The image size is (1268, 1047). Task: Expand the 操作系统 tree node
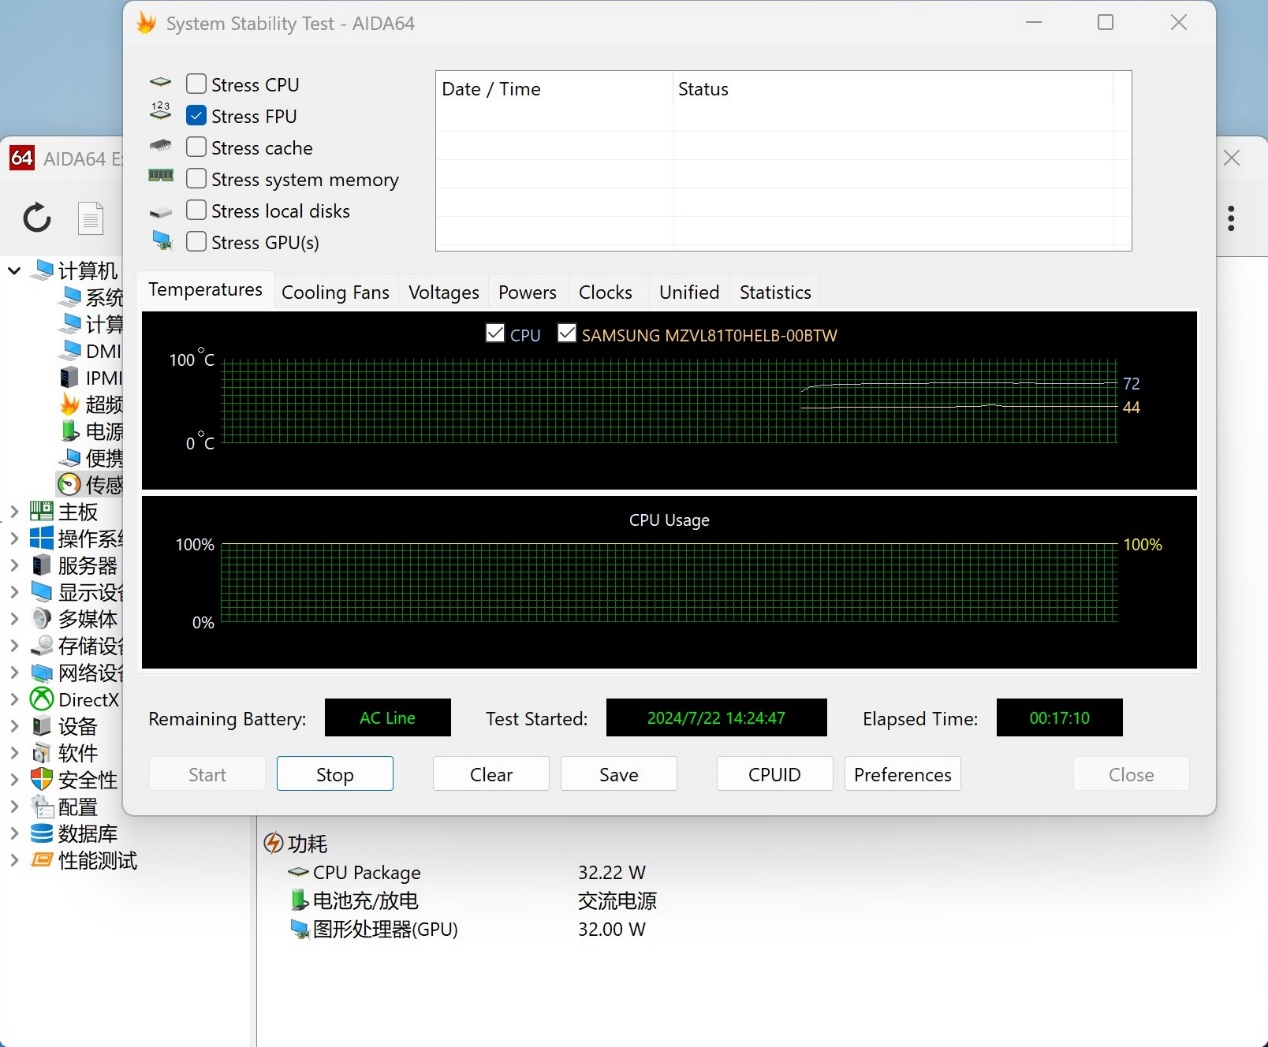pyautogui.click(x=14, y=538)
